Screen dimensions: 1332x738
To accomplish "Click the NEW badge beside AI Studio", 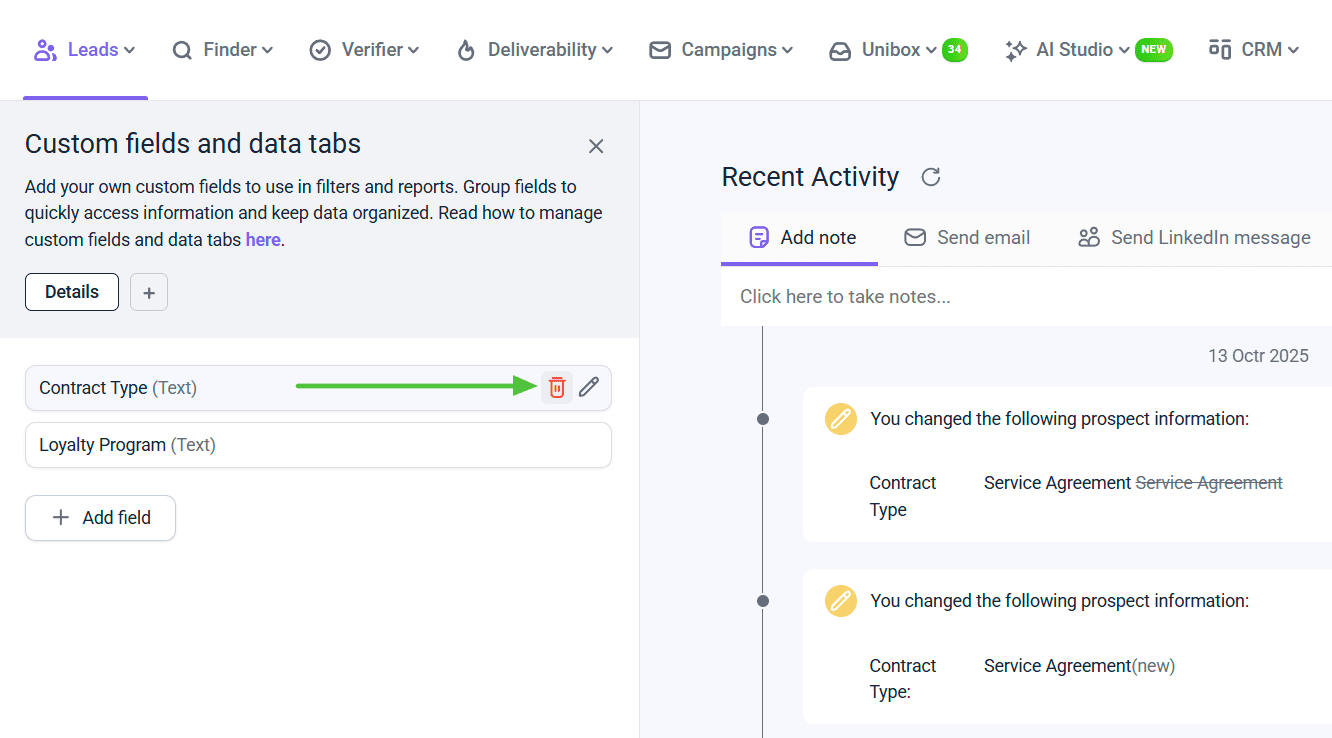I will pos(1153,50).
